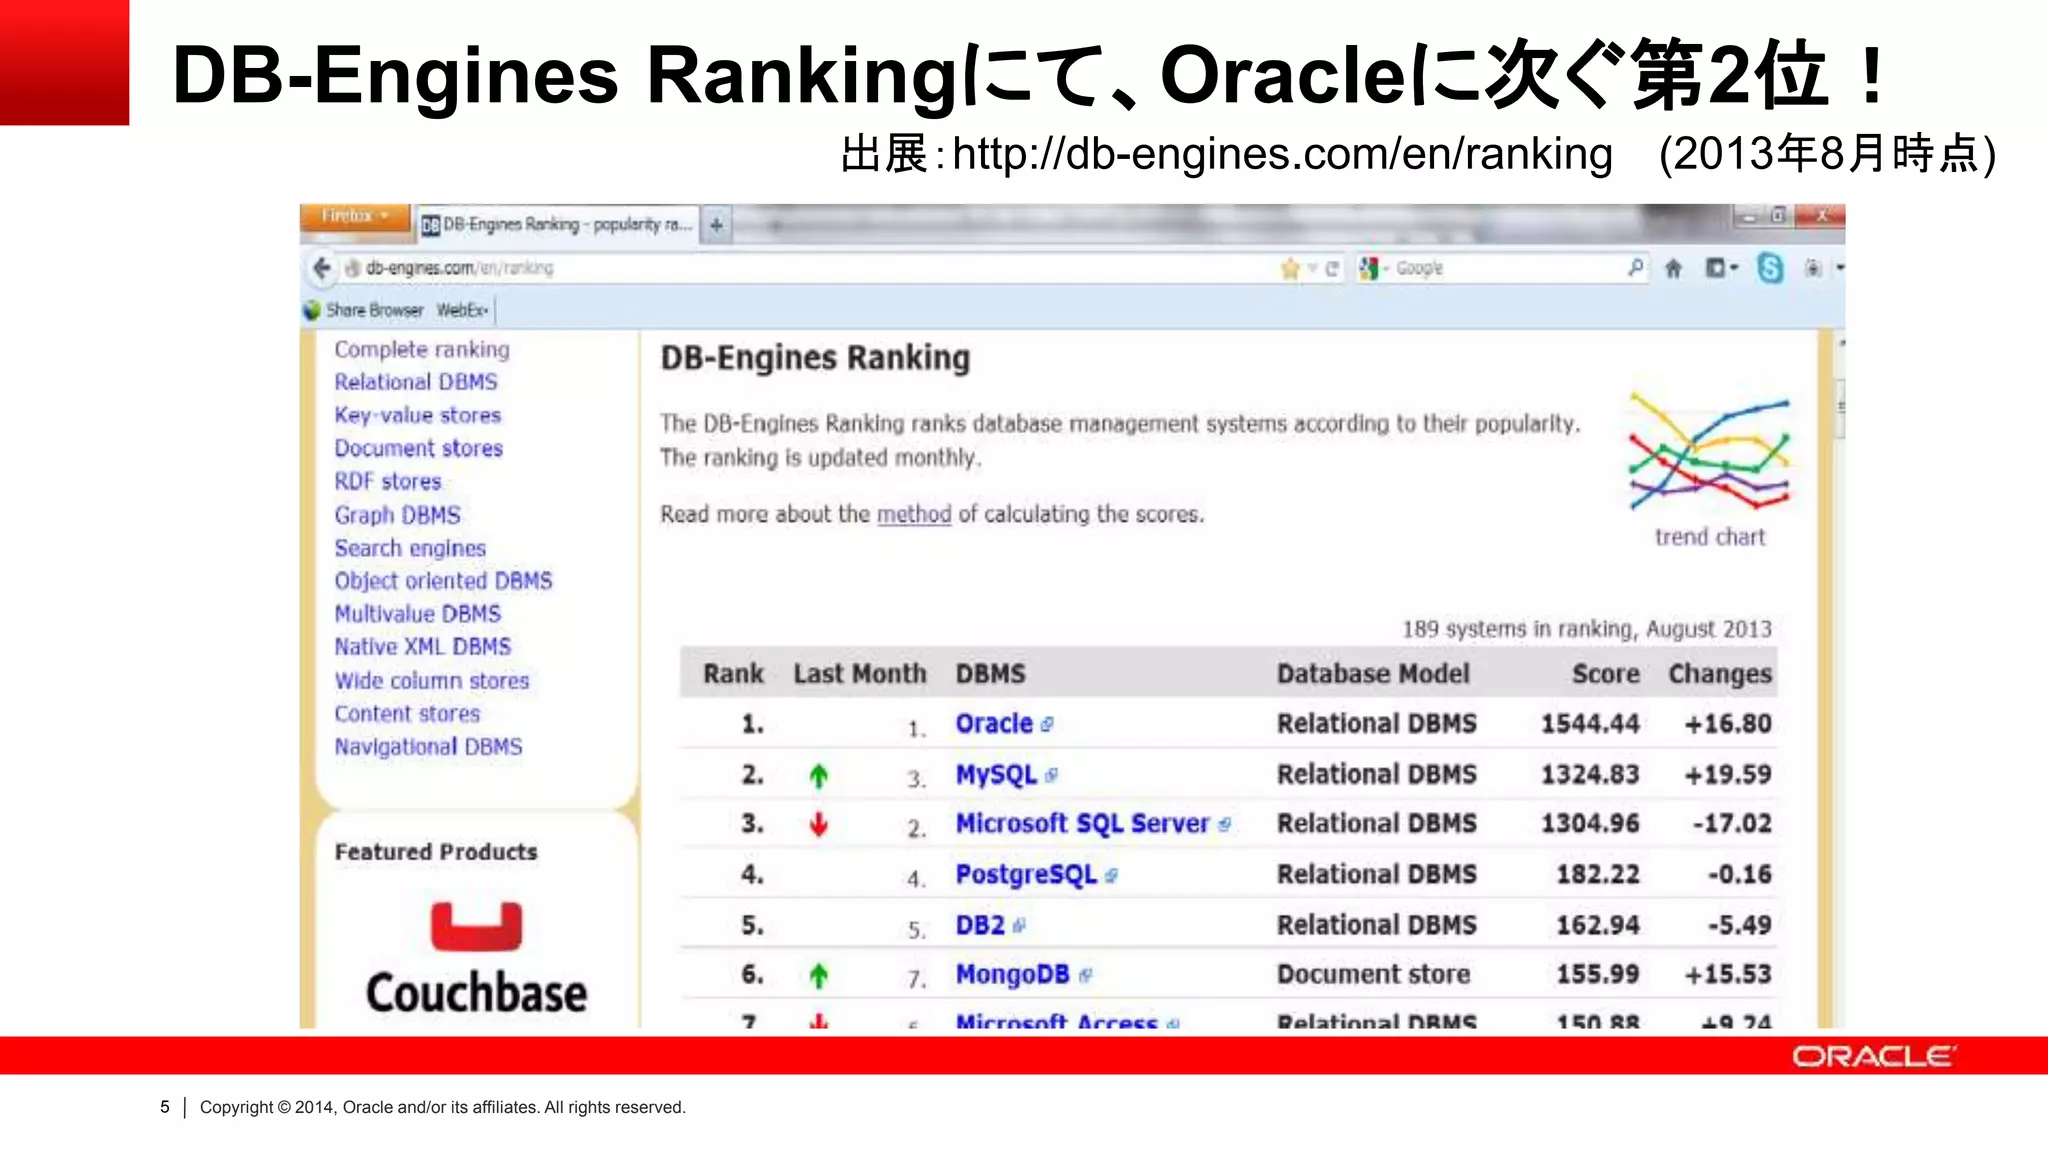Click the Share Browser globe icon
Viewport: 2048px width, 1152px height.
coord(312,310)
